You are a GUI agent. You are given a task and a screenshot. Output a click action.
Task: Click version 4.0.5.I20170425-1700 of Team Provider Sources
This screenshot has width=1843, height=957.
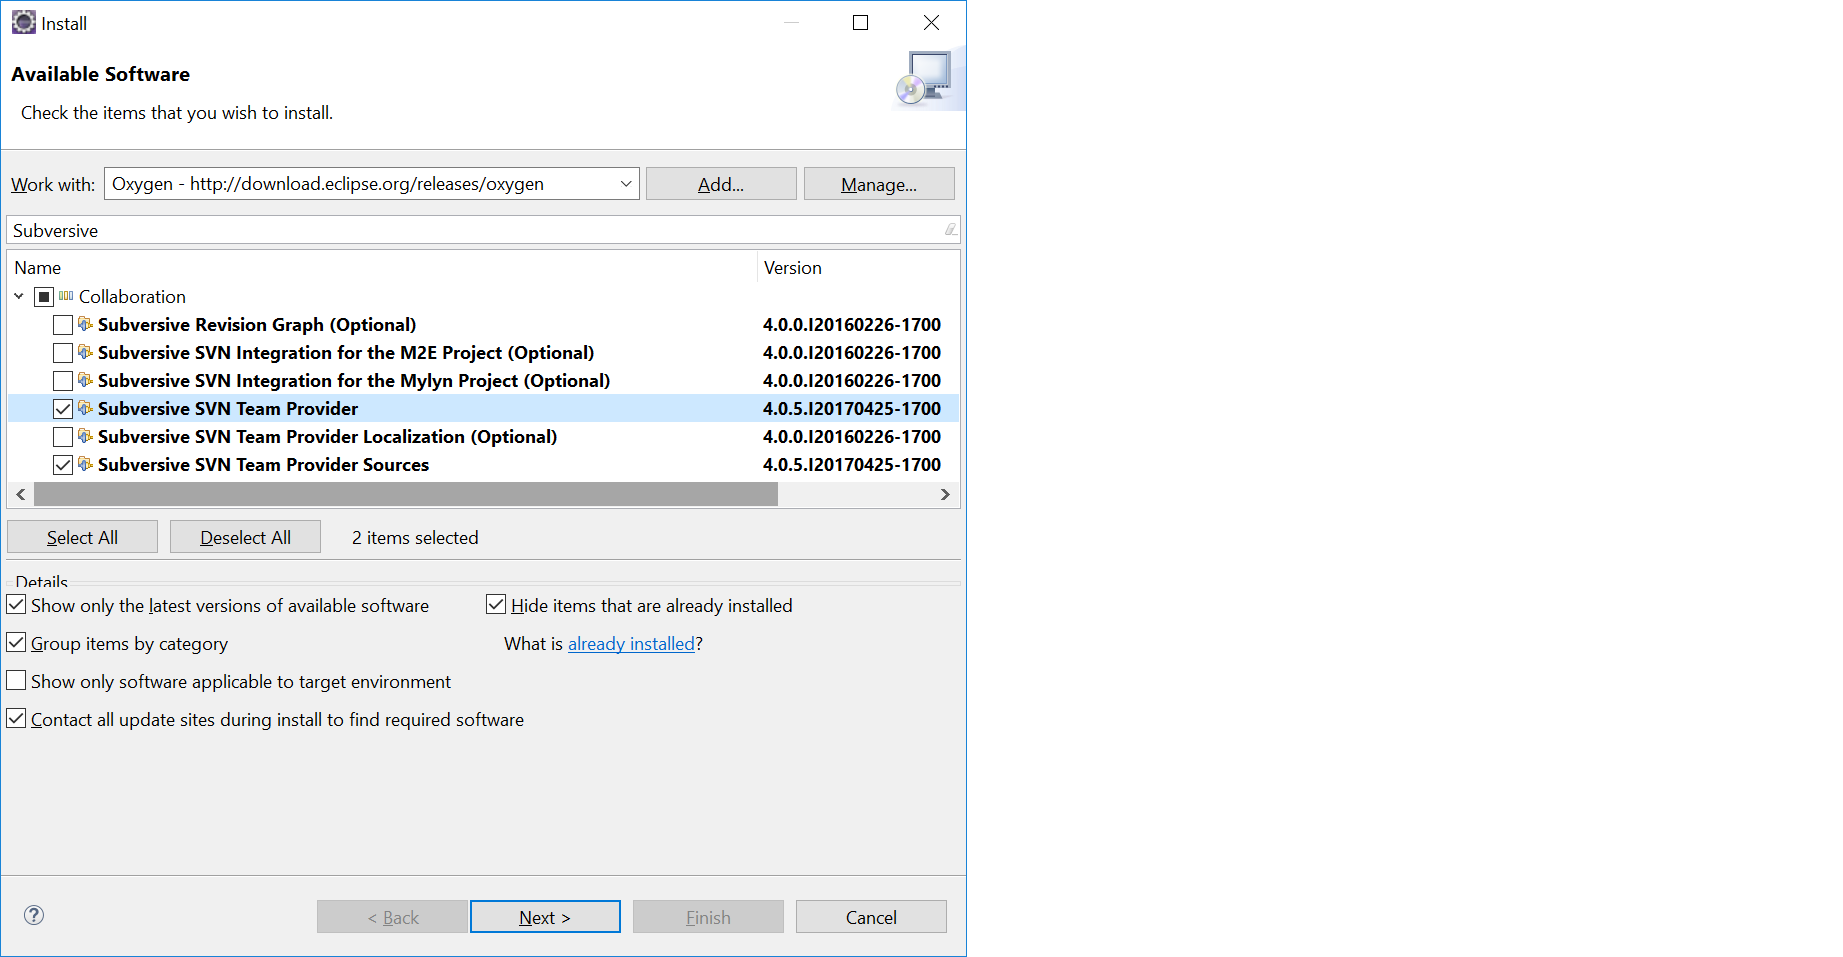click(x=852, y=464)
